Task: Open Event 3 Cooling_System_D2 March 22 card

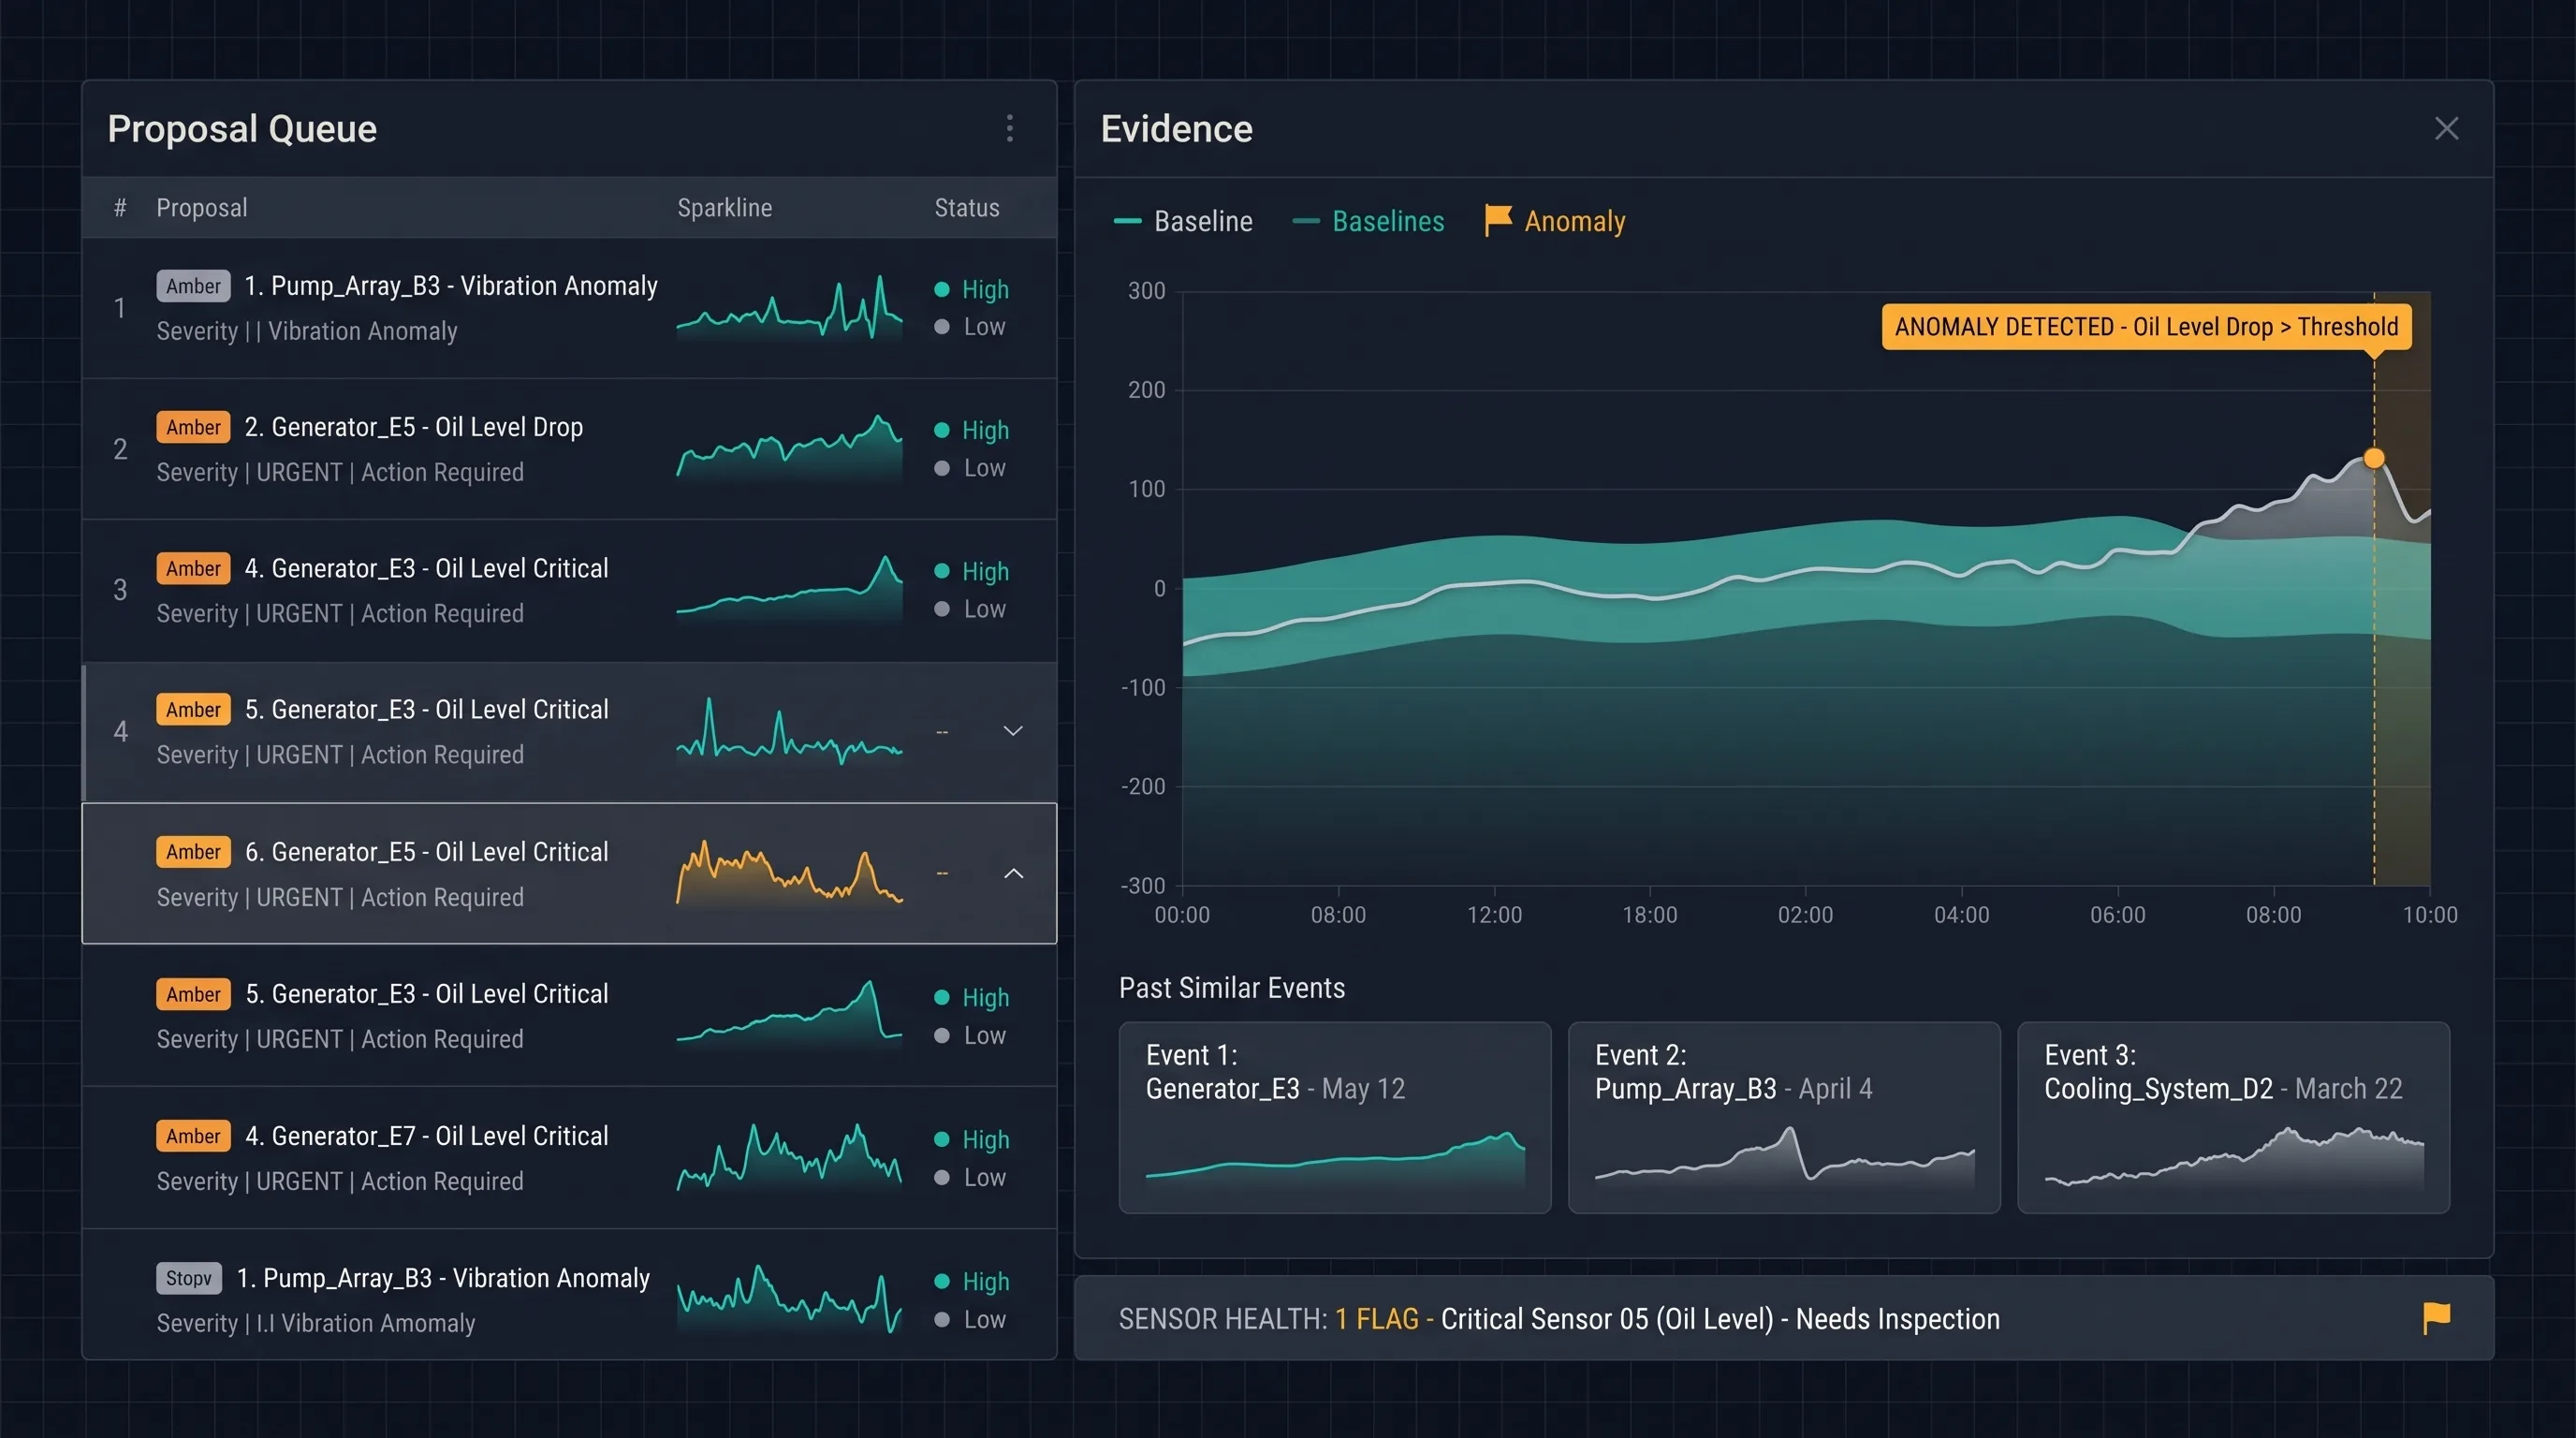Action: click(2233, 1117)
